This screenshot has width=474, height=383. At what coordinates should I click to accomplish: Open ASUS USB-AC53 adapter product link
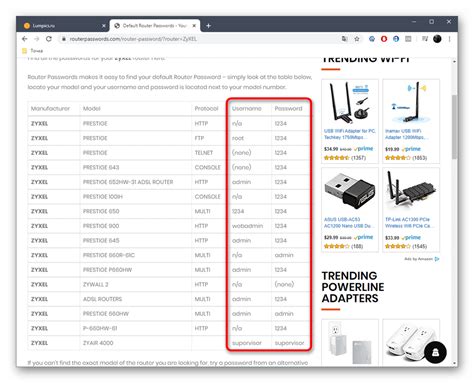coord(348,222)
